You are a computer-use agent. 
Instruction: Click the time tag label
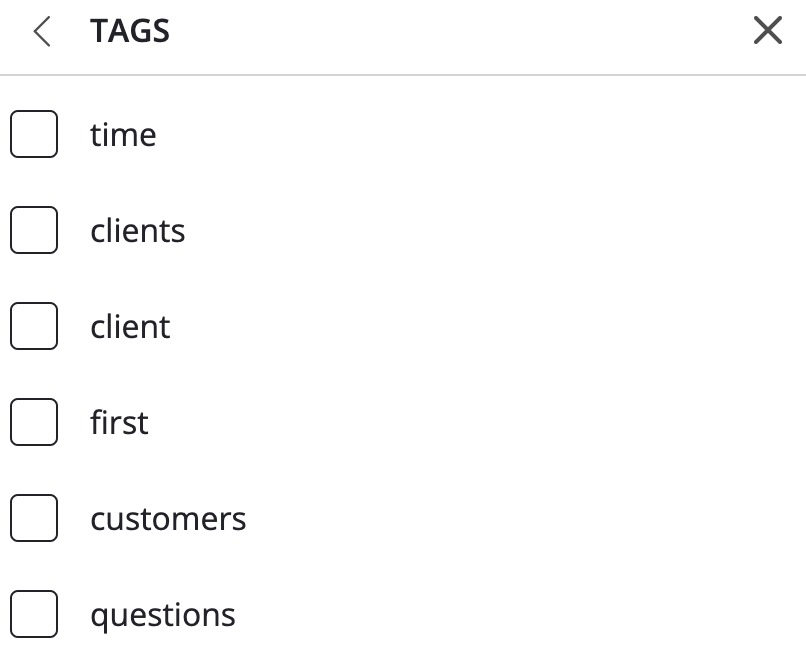click(123, 135)
